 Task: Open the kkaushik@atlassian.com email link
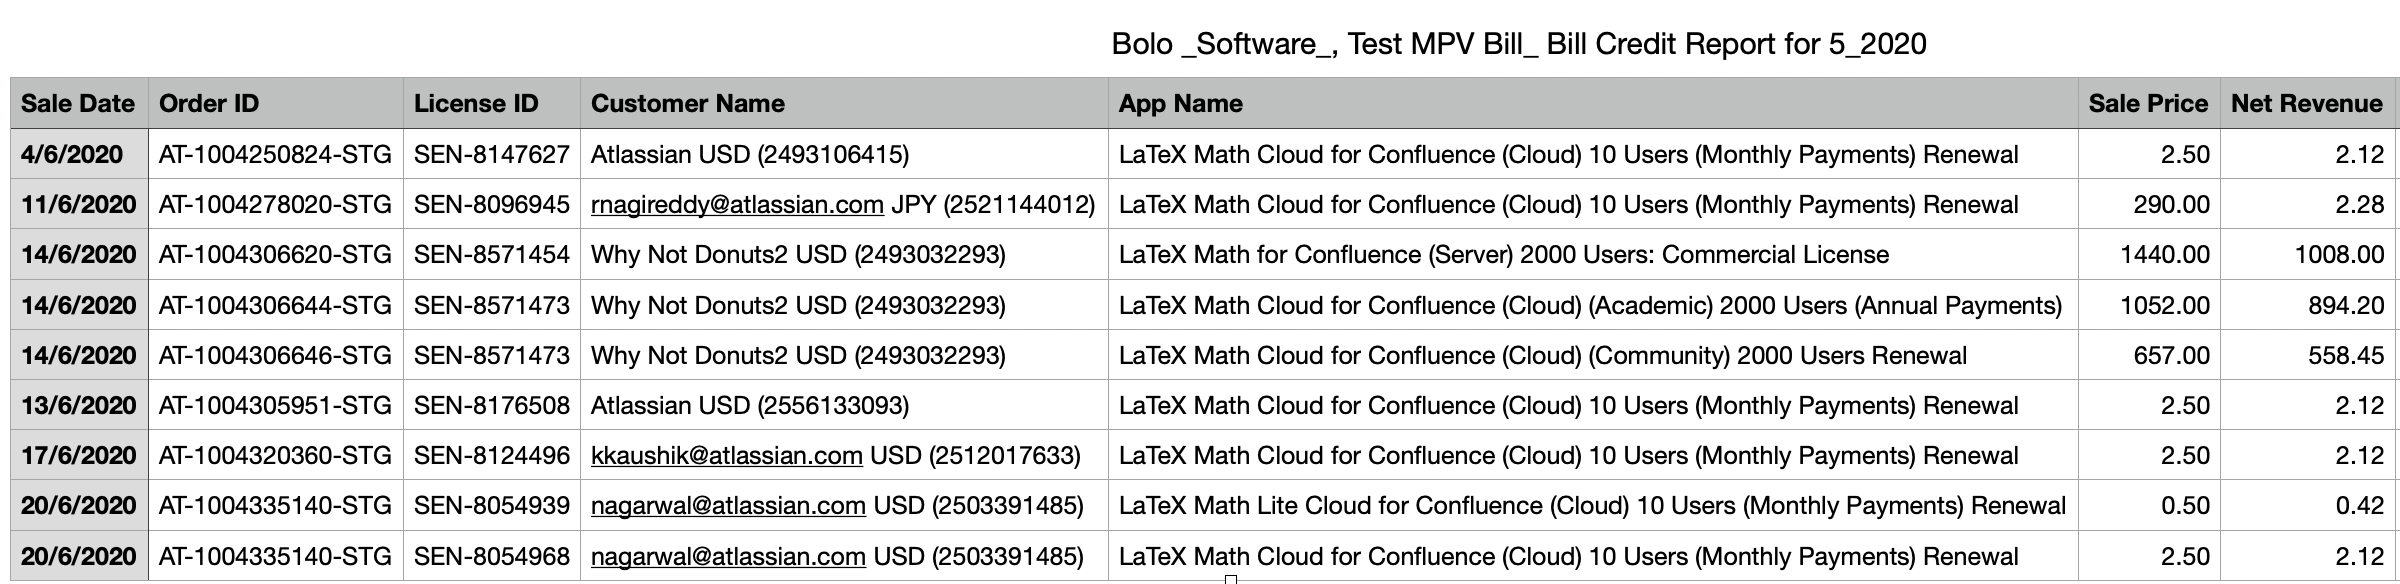[727, 456]
